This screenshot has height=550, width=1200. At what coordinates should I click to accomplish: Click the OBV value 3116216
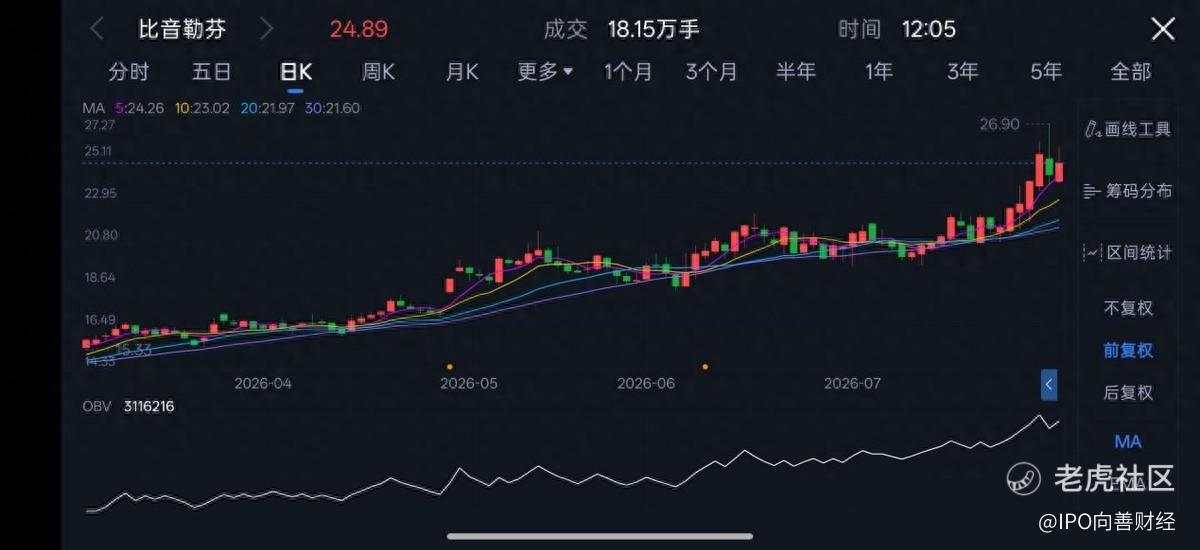[x=149, y=406]
